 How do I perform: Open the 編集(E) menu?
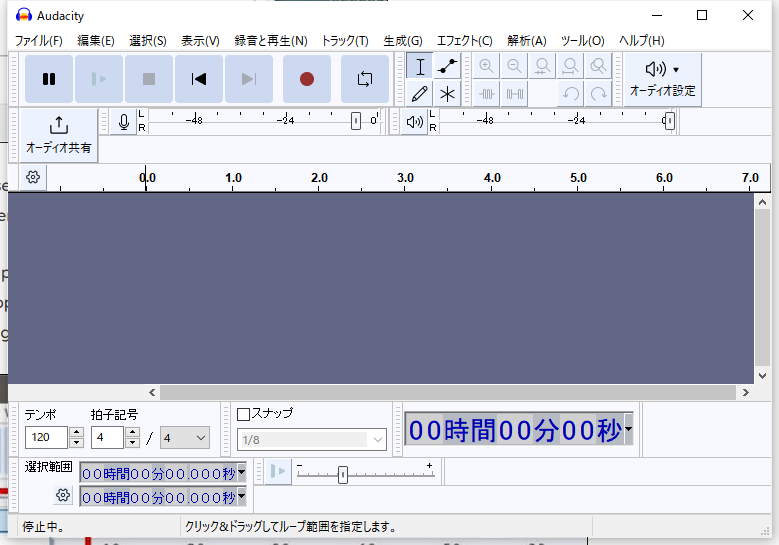pos(96,41)
